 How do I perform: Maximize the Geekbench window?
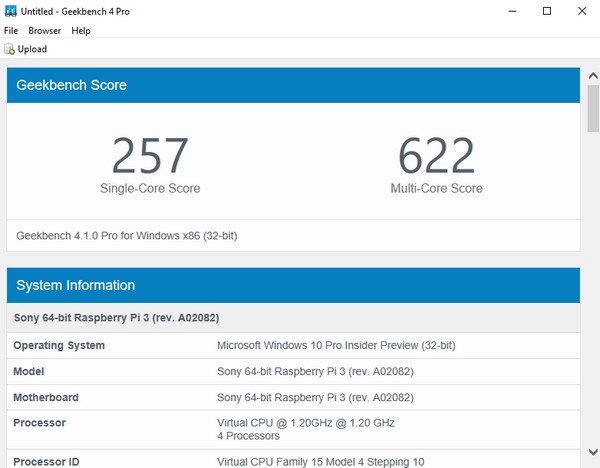pyautogui.click(x=547, y=11)
